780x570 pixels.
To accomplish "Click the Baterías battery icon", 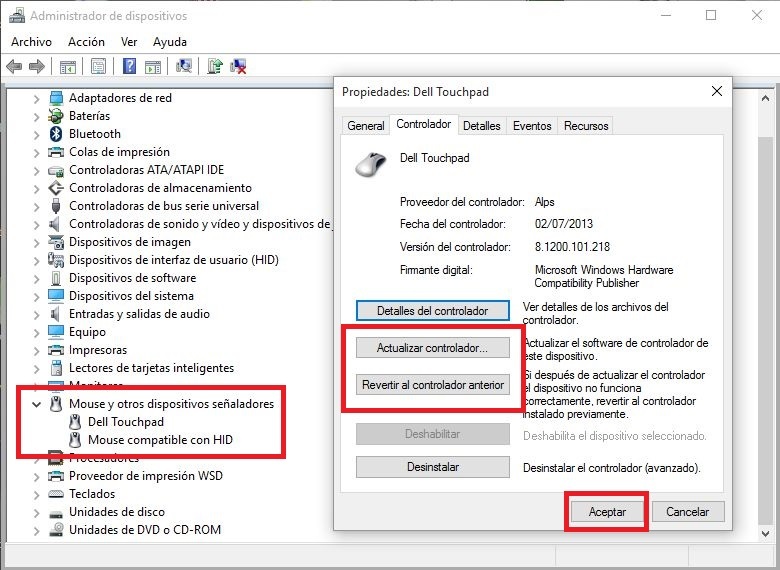I will click(x=56, y=116).
